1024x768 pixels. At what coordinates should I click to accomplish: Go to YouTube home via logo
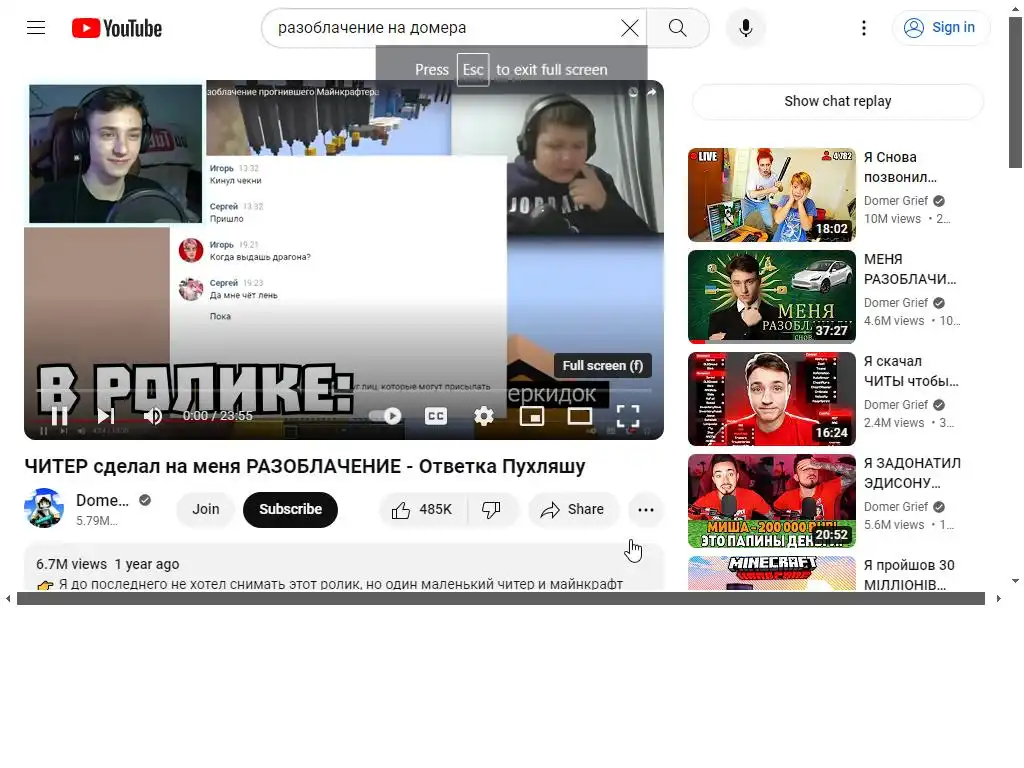tap(117, 28)
